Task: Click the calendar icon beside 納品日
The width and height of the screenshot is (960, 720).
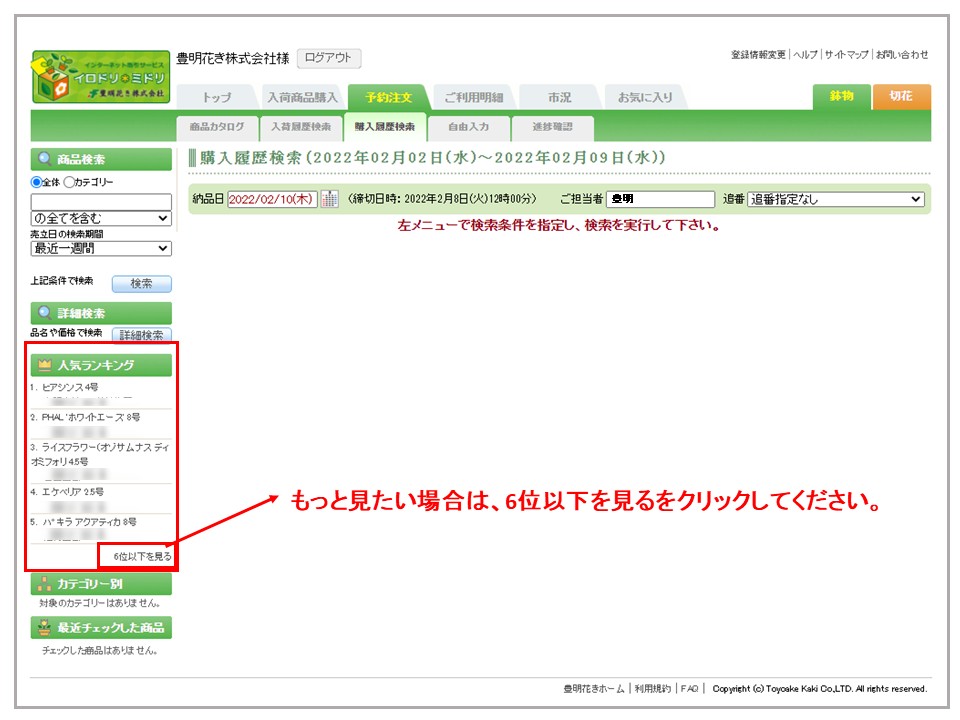Action: [x=329, y=199]
